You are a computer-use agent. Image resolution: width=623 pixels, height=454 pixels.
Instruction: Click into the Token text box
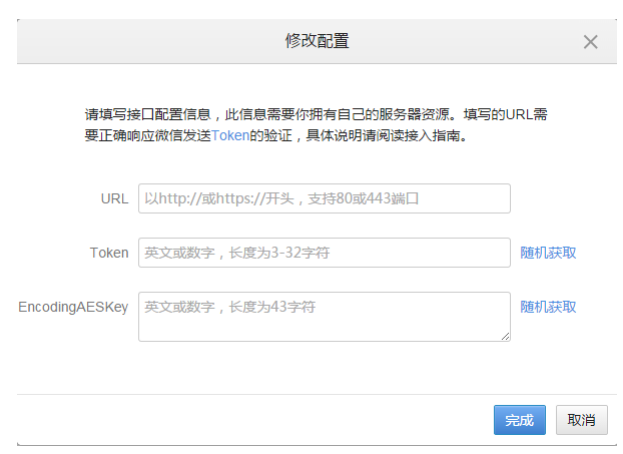pyautogui.click(x=324, y=252)
